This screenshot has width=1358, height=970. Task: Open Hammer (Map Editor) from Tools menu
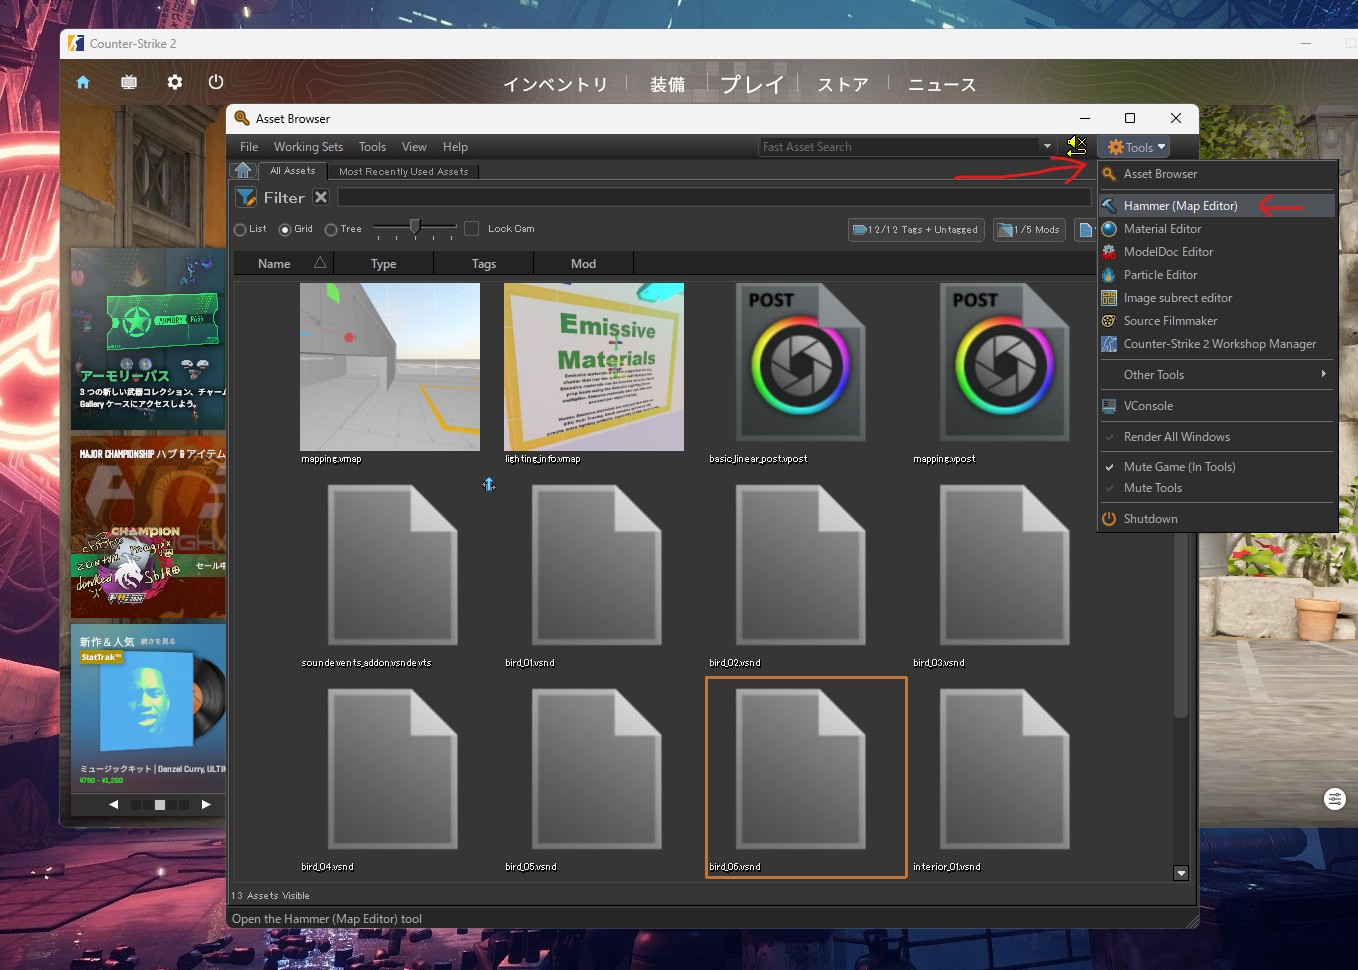pyautogui.click(x=1180, y=206)
